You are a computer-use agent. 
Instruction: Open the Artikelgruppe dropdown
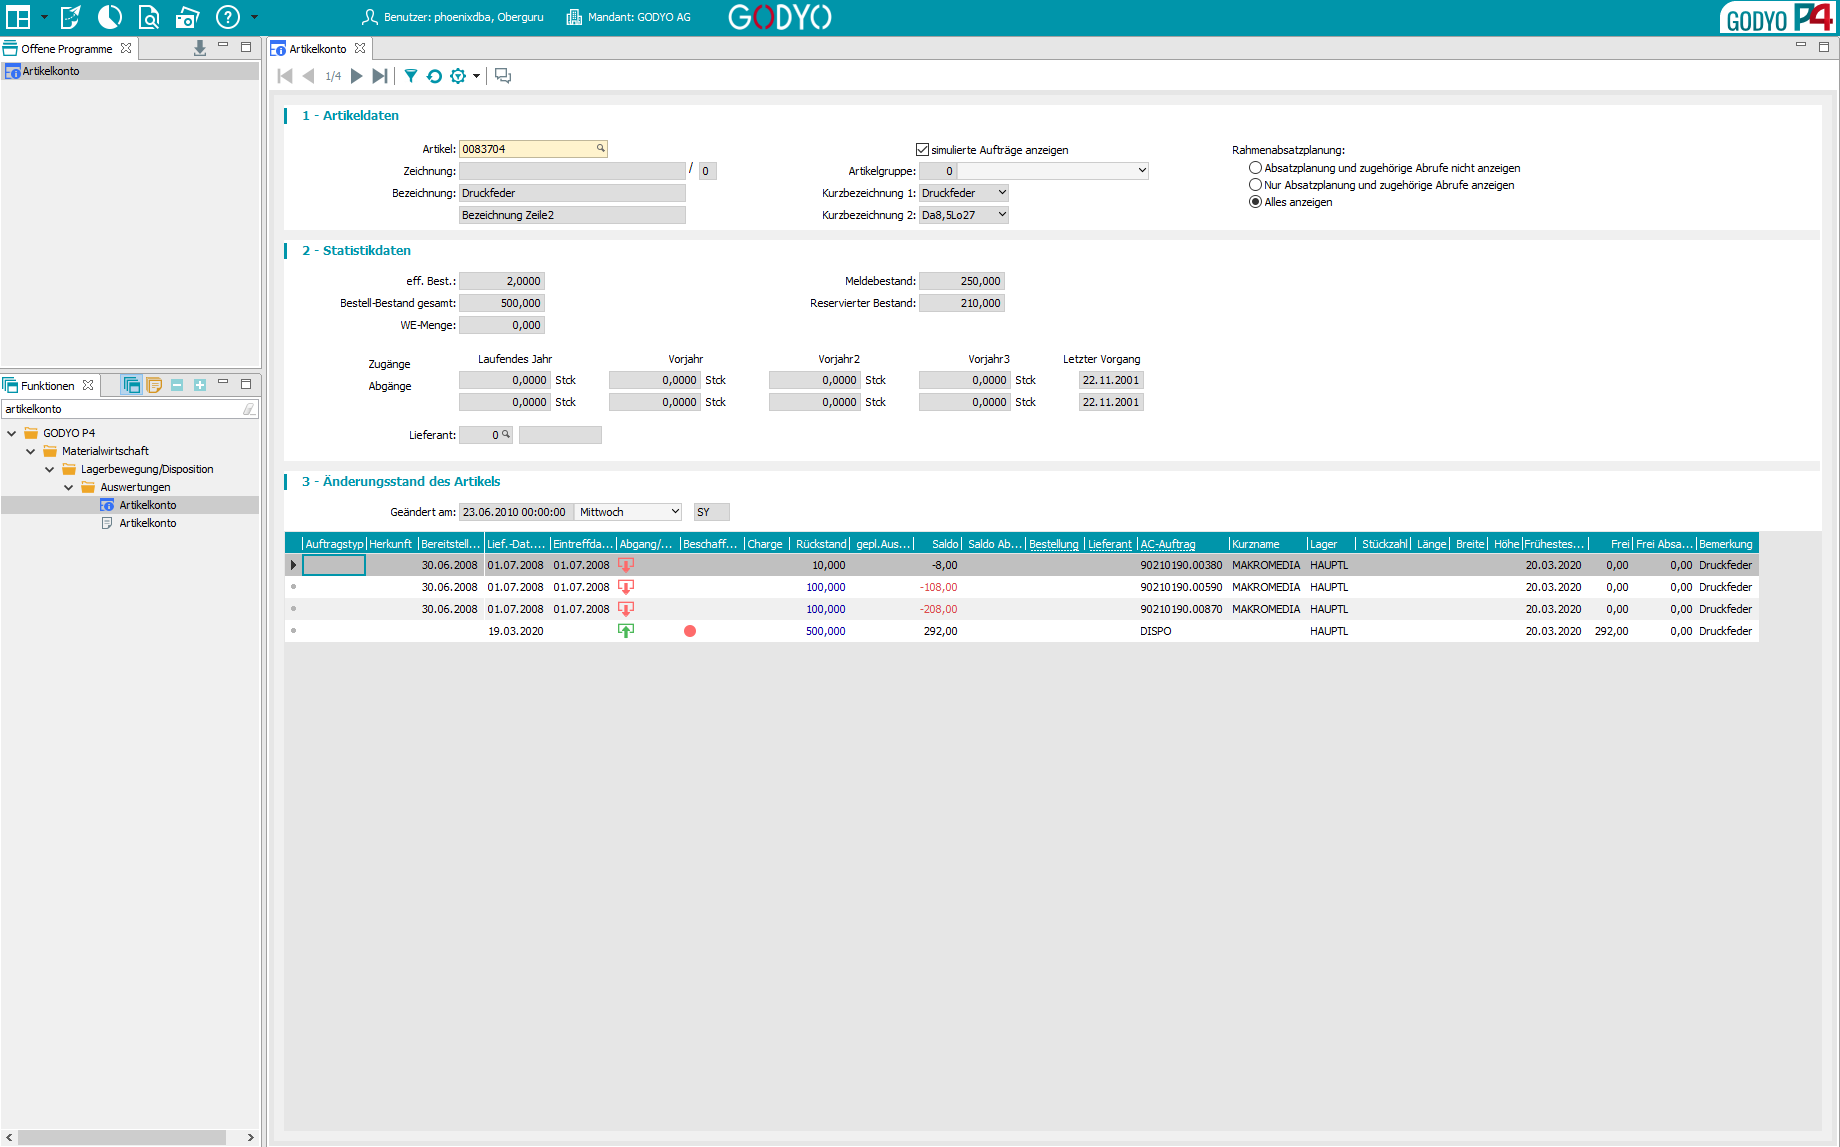coord(1142,171)
